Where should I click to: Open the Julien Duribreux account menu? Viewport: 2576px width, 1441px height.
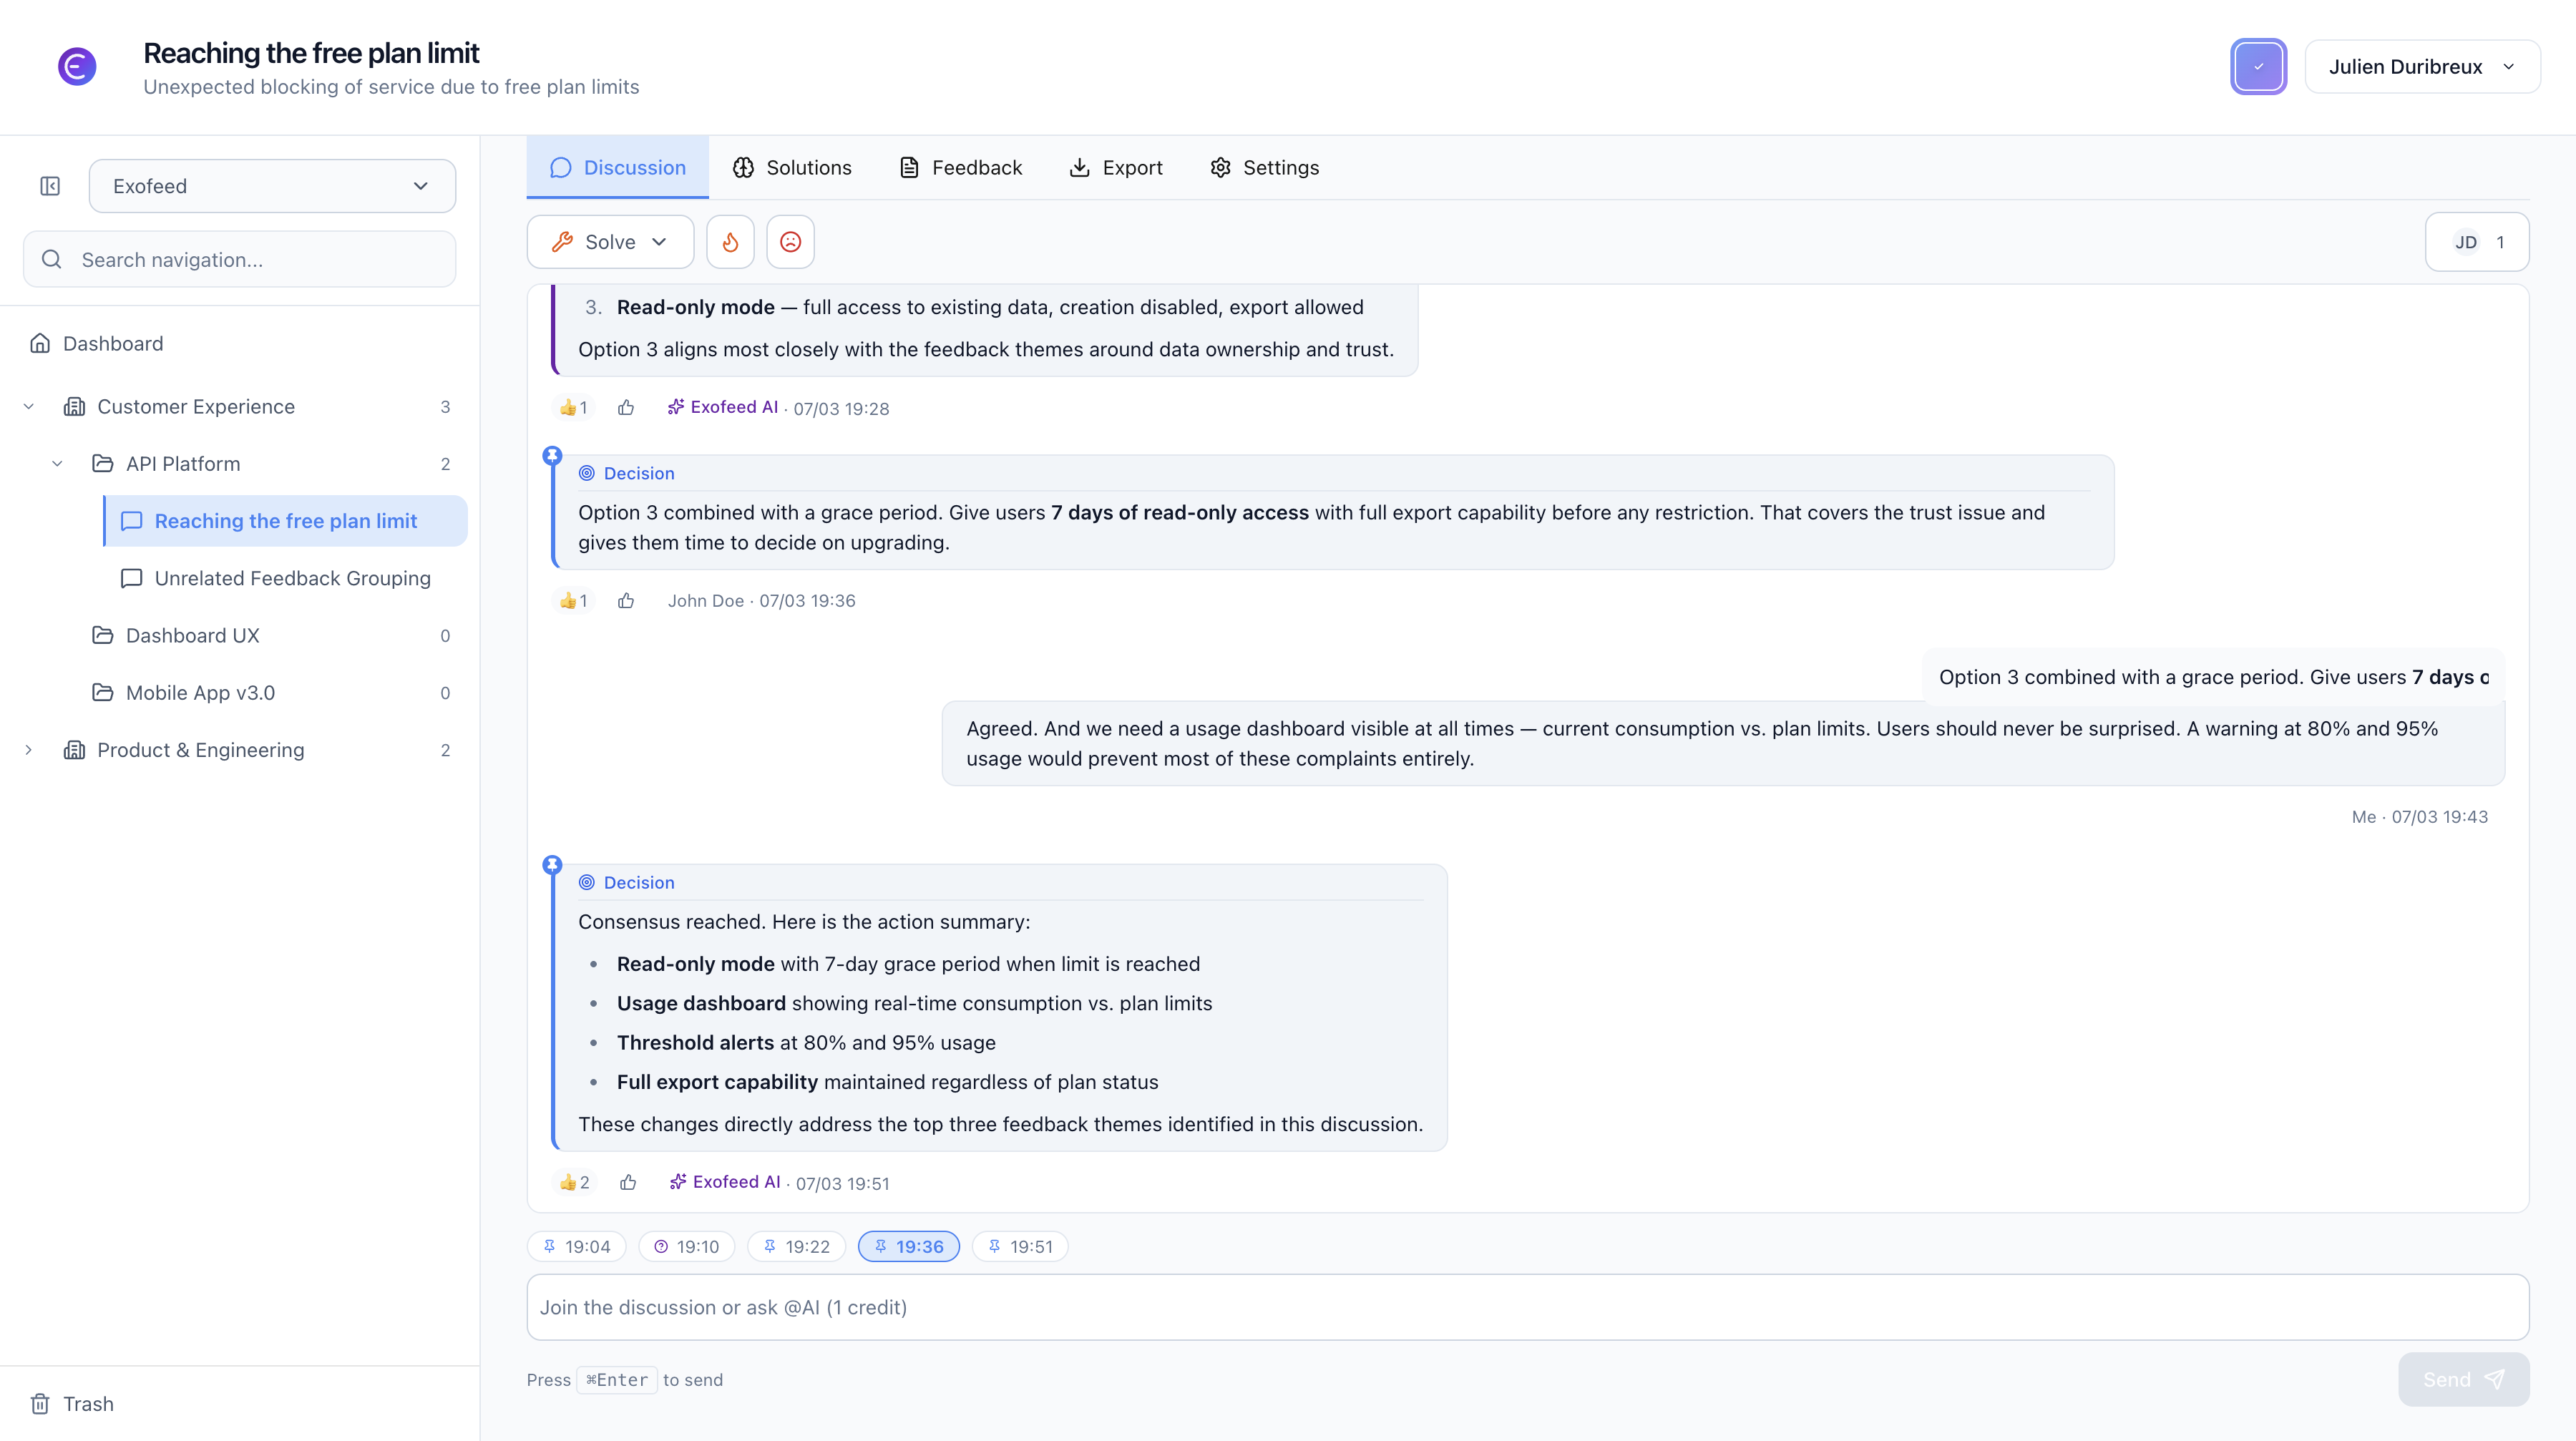pos(2421,67)
